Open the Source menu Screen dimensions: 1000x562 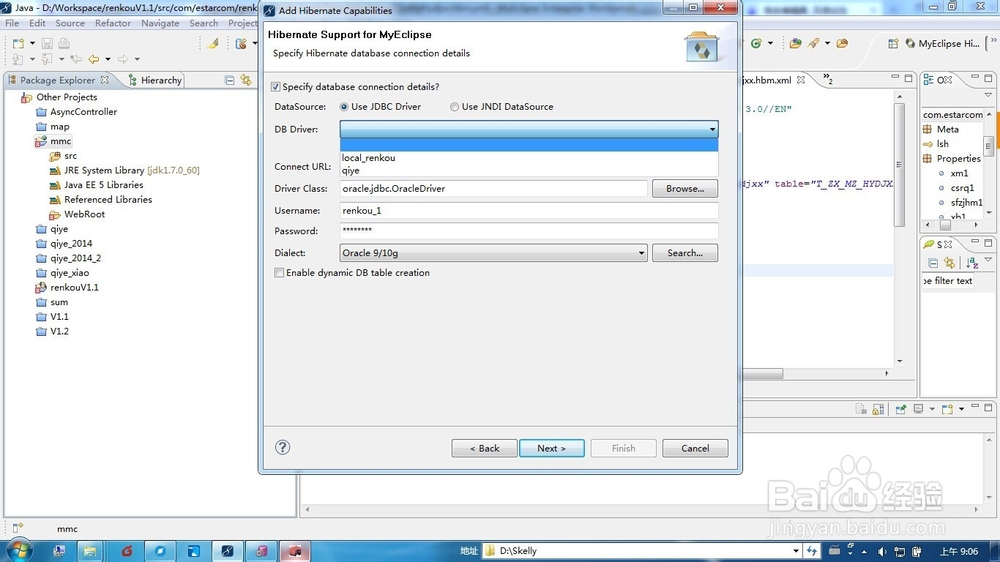(x=70, y=23)
